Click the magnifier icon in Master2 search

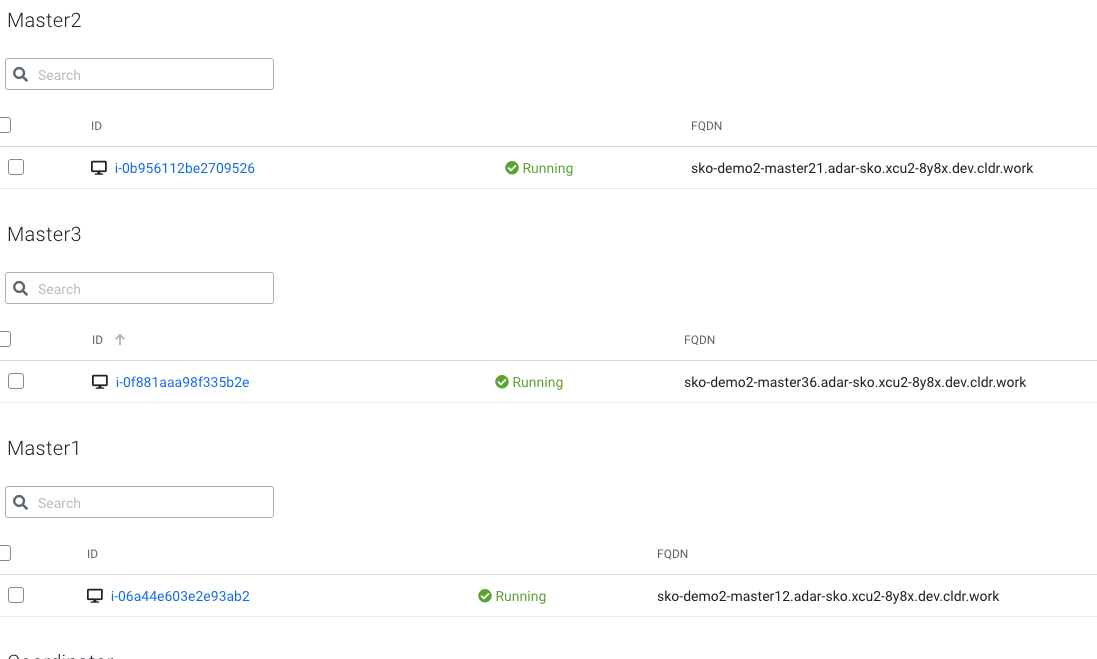point(21,75)
